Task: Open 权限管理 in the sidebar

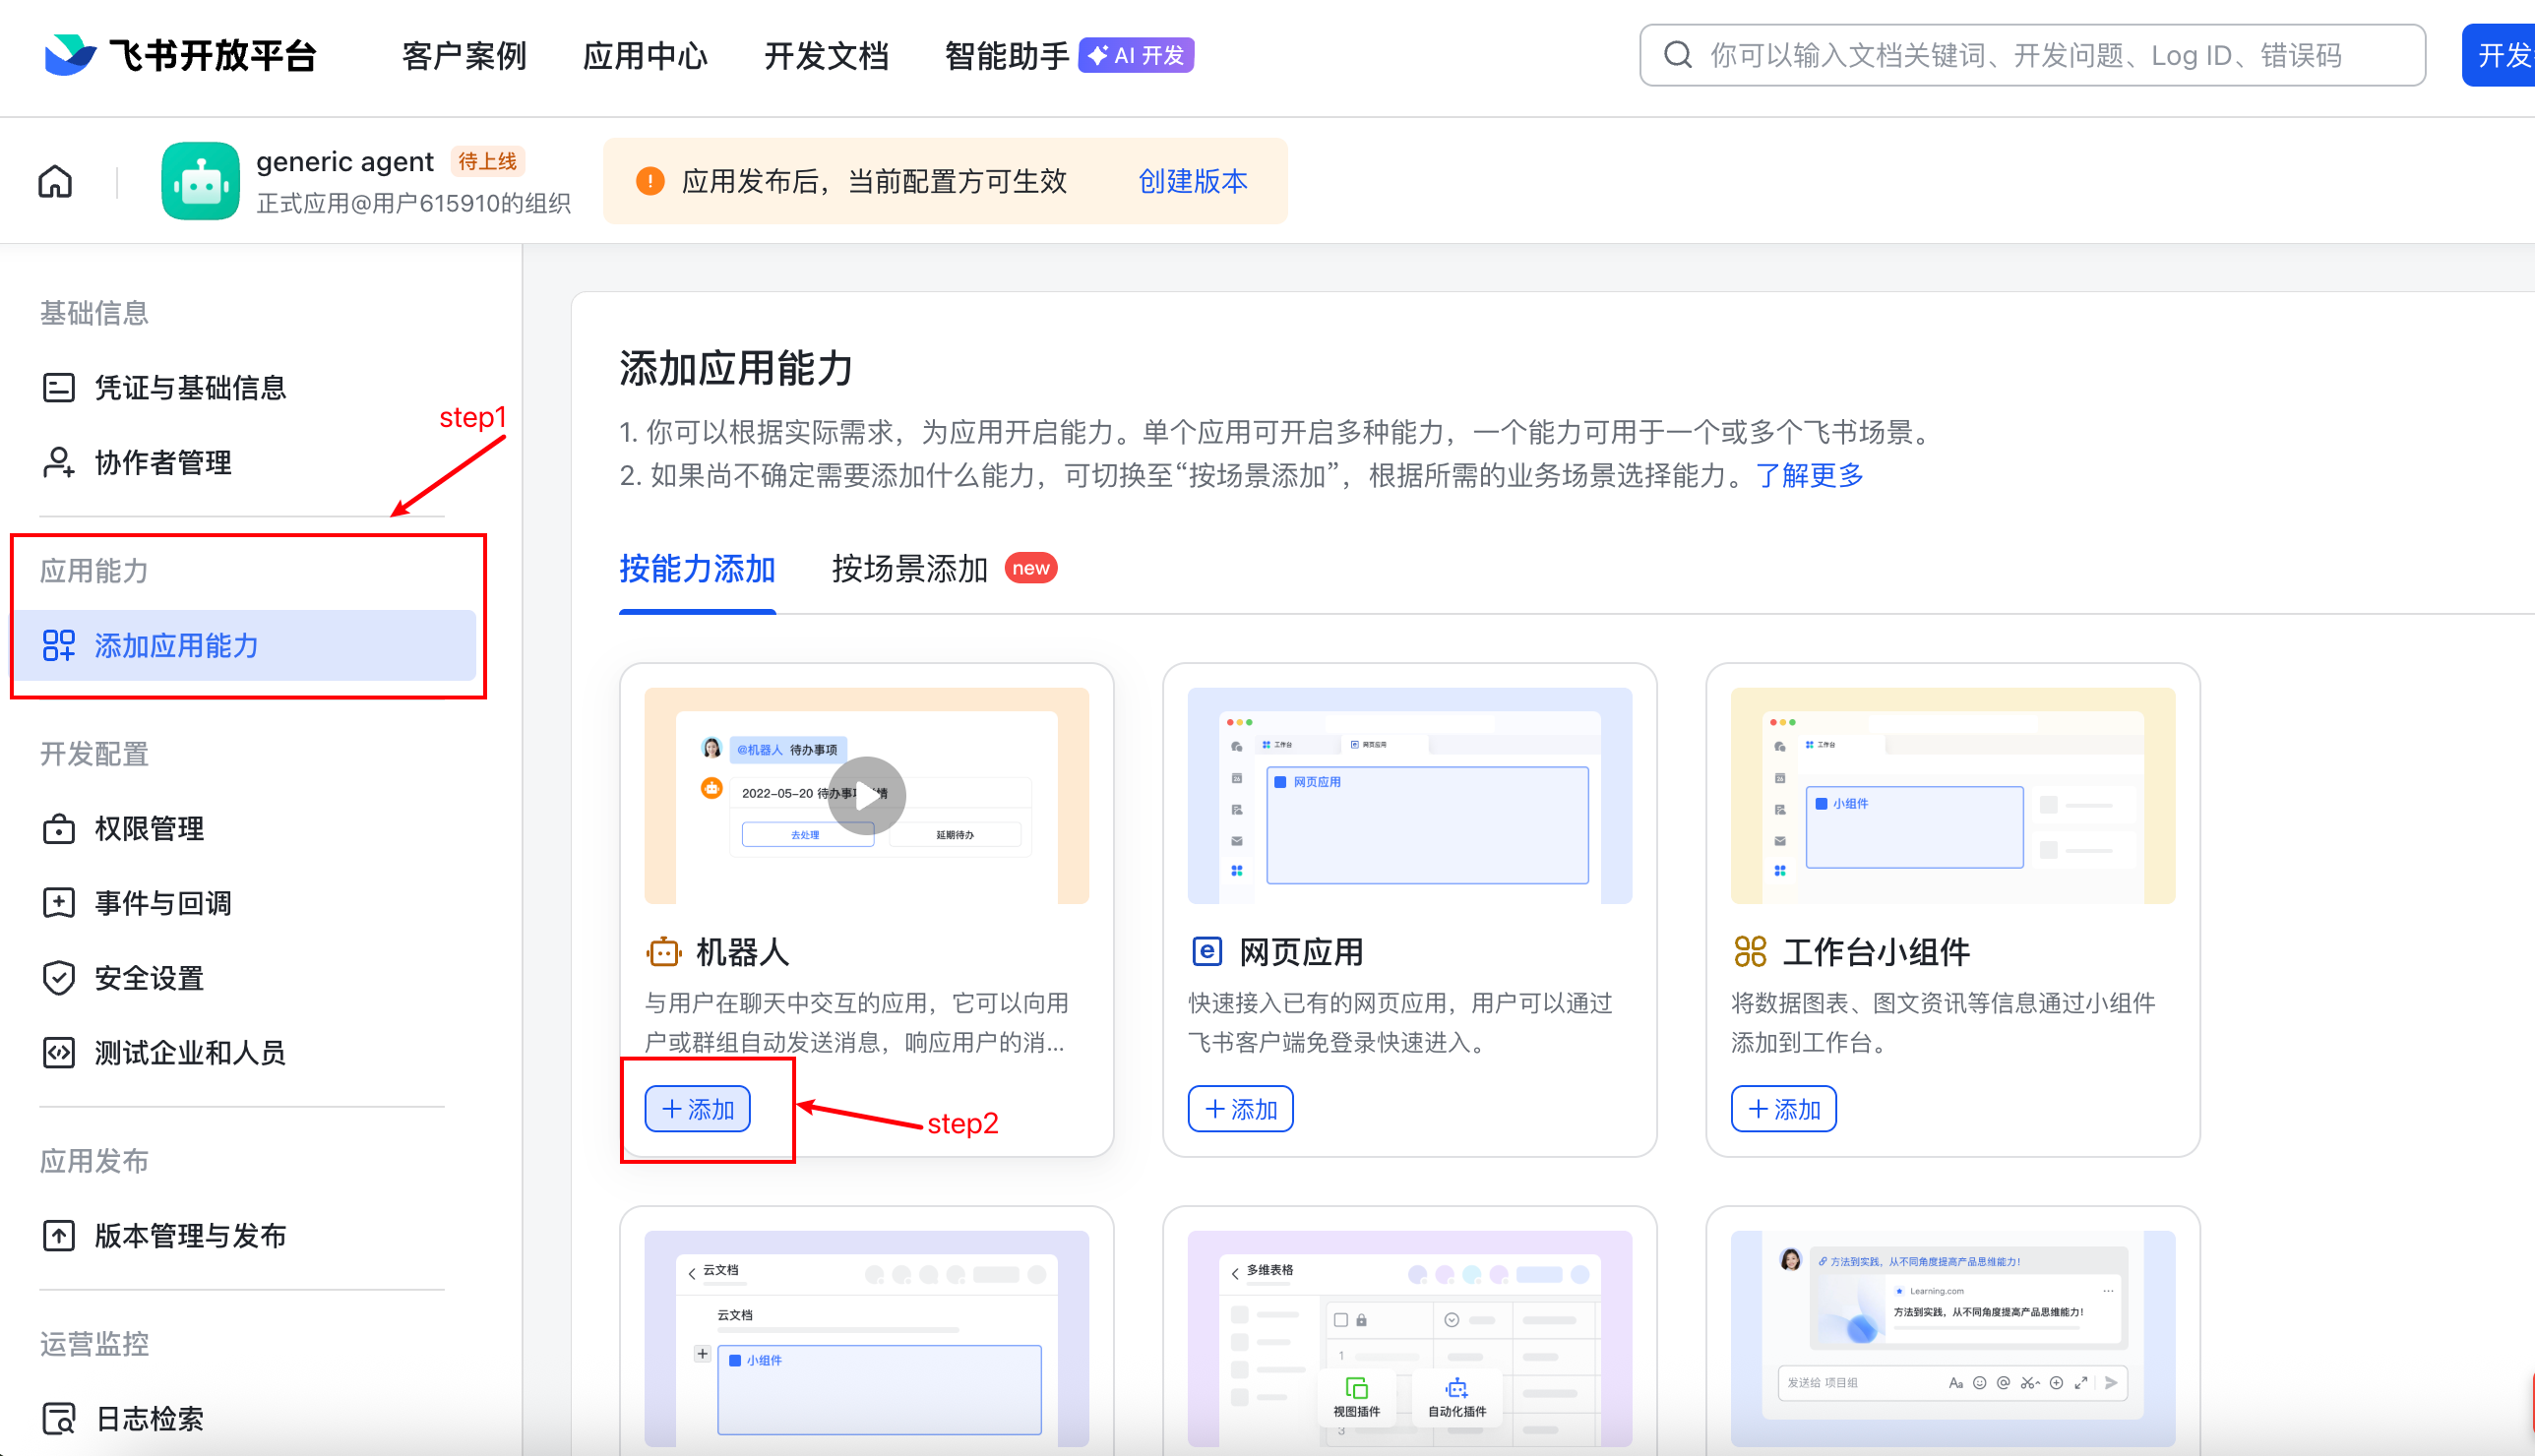Action: 149,829
